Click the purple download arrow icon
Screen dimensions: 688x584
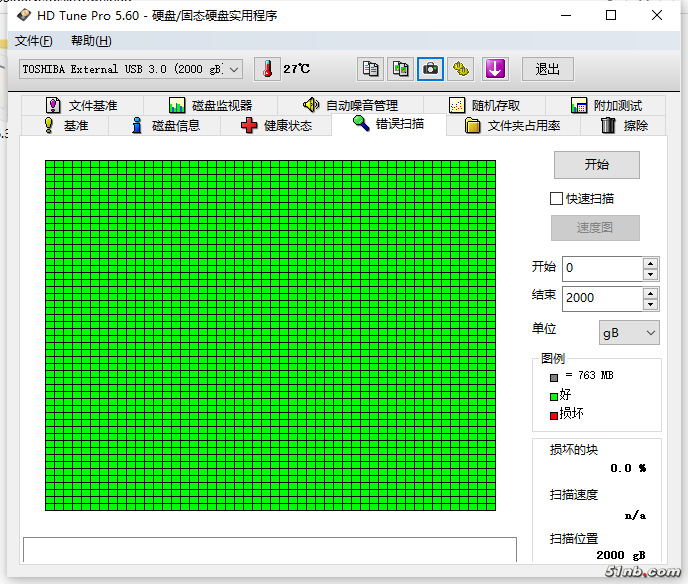coord(496,69)
